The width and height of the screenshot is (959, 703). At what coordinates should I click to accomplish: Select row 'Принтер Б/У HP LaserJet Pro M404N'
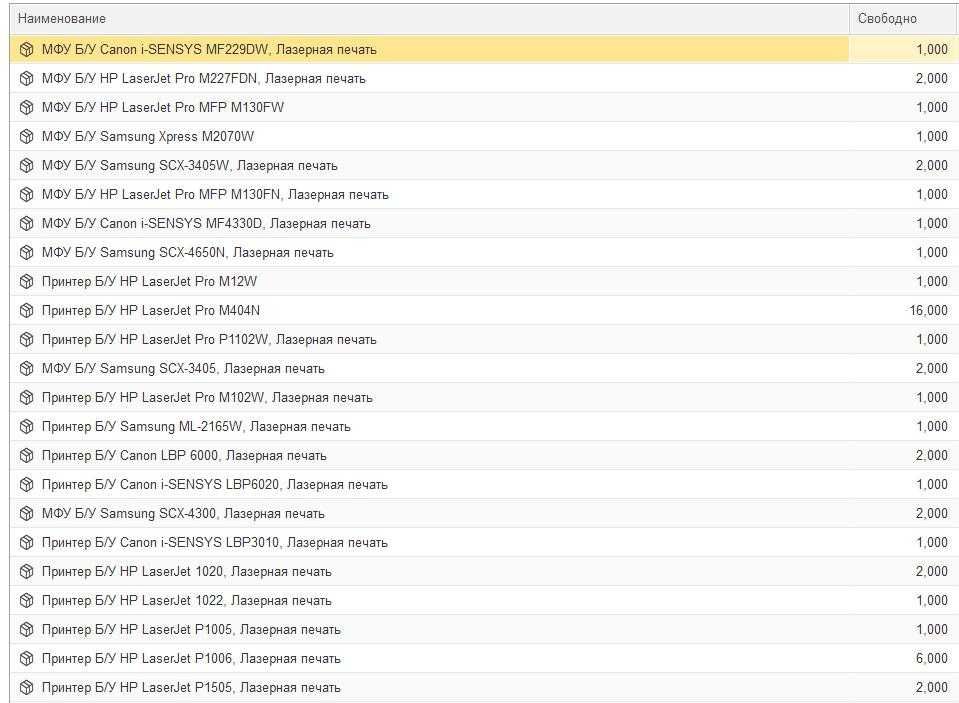point(484,311)
